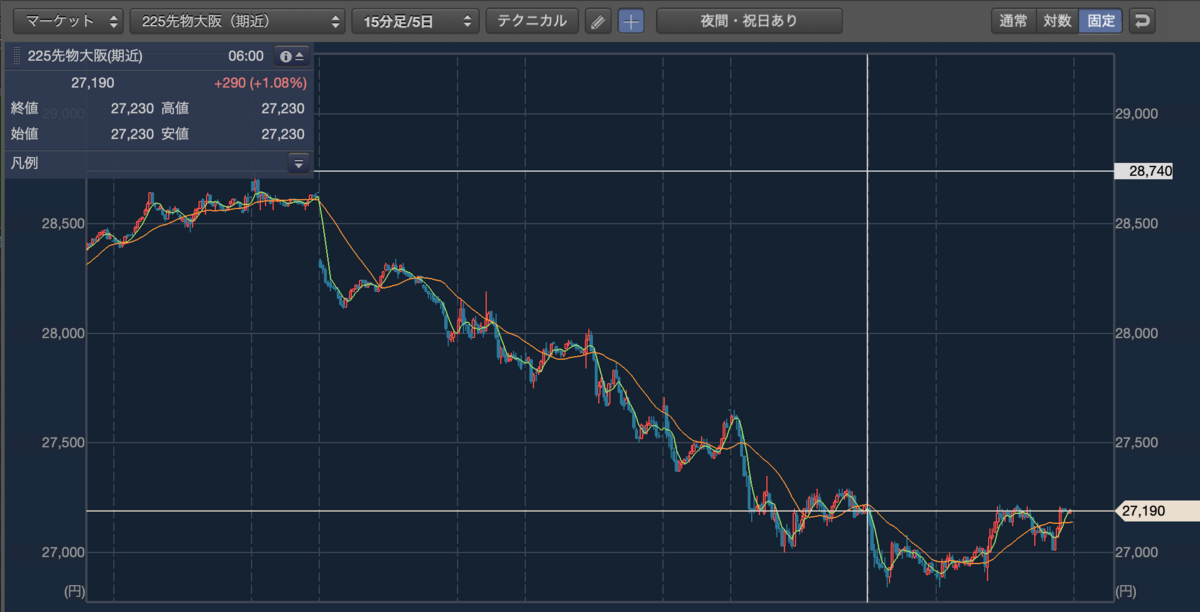This screenshot has height=612, width=1200.
Task: Click the +290 (+1.08%) change value
Action: [x=260, y=83]
